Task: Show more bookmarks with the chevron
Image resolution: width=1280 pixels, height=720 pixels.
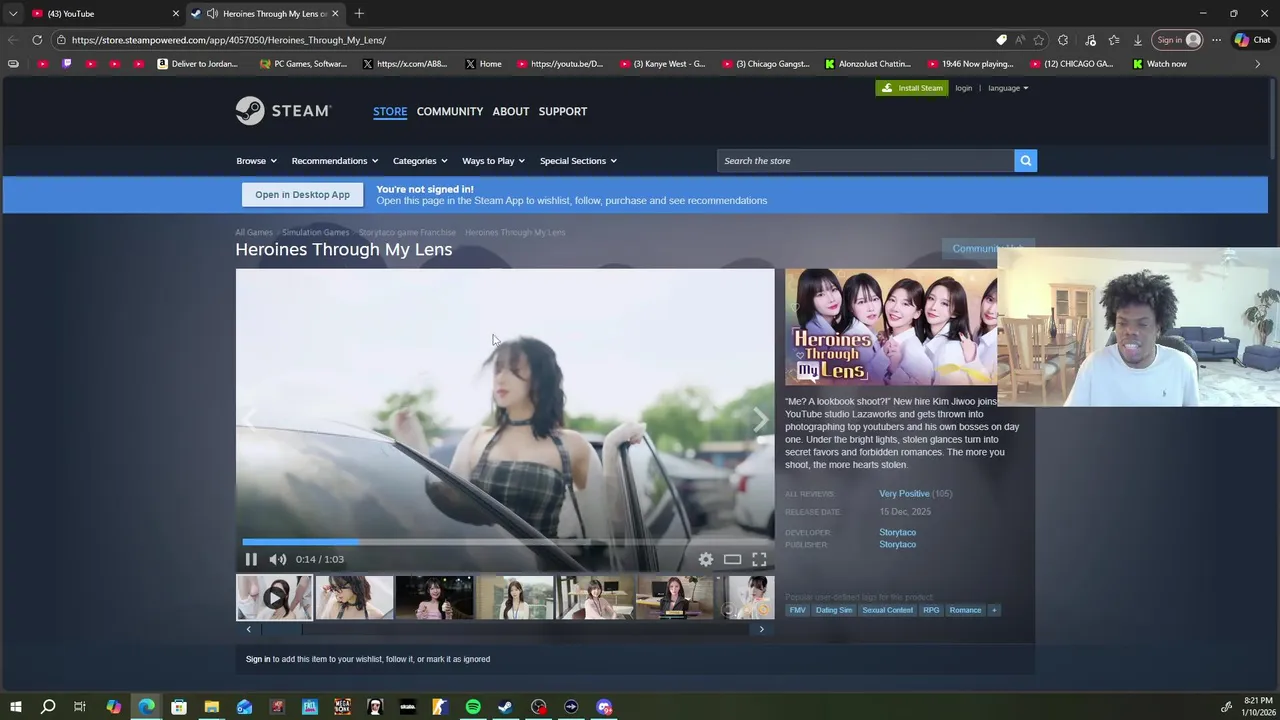Action: 1258,64
